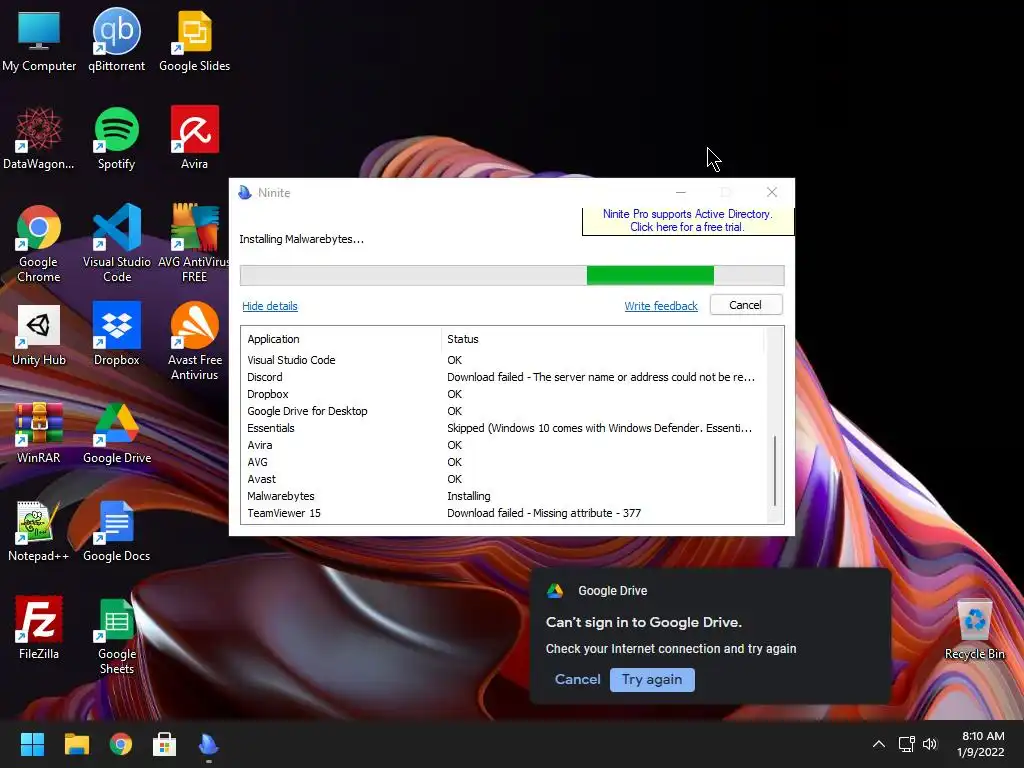
Task: Select the Google Sheets desktop shortcut
Action: [x=116, y=635]
